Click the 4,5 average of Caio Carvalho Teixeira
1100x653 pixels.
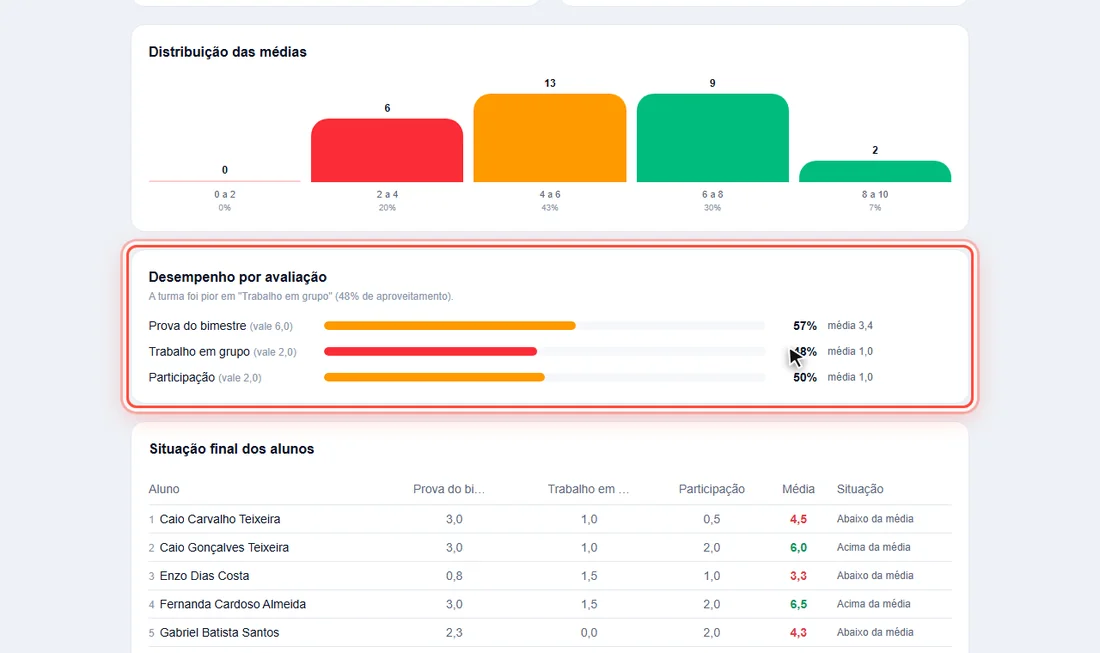pos(798,519)
